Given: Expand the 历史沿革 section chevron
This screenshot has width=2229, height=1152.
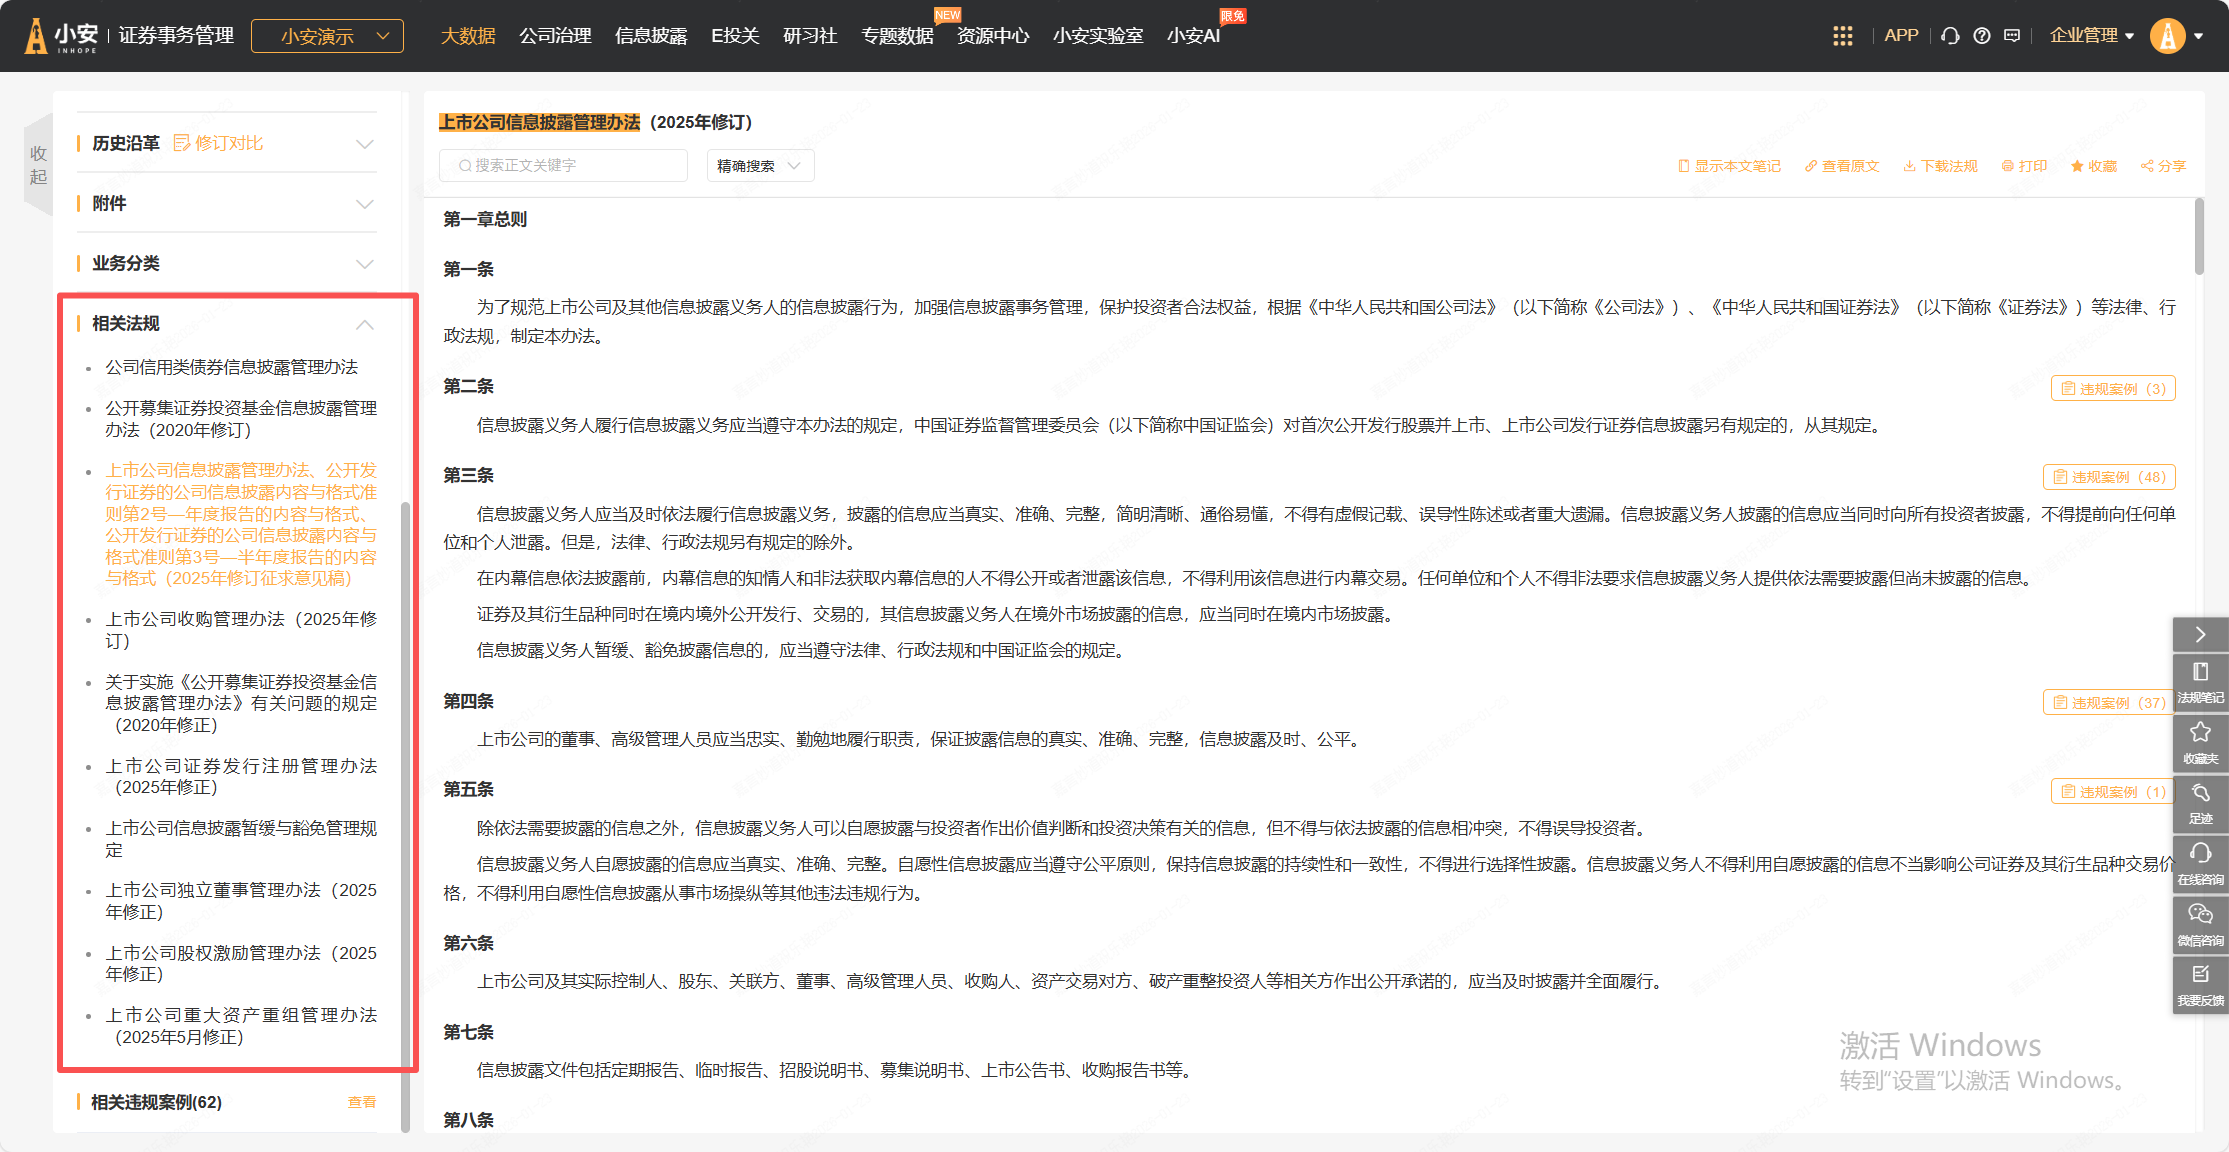Looking at the screenshot, I should [365, 144].
